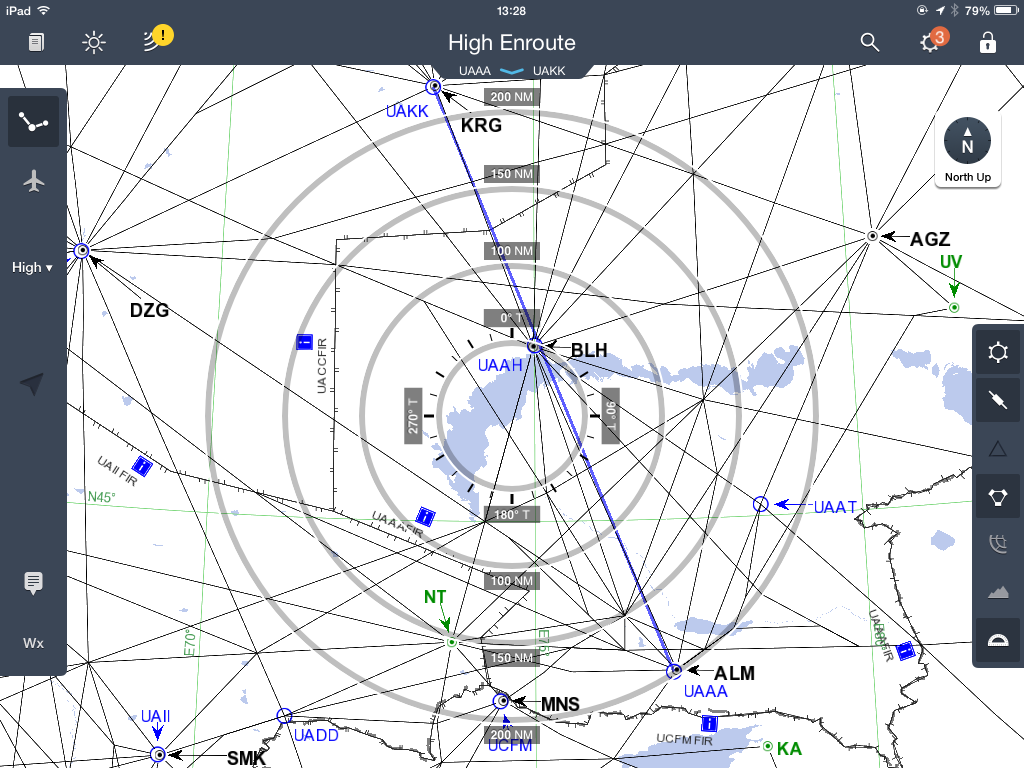Screen dimensions: 1024x768
Task: Select the route planning tool in sidebar
Action: pyautogui.click(x=33, y=121)
